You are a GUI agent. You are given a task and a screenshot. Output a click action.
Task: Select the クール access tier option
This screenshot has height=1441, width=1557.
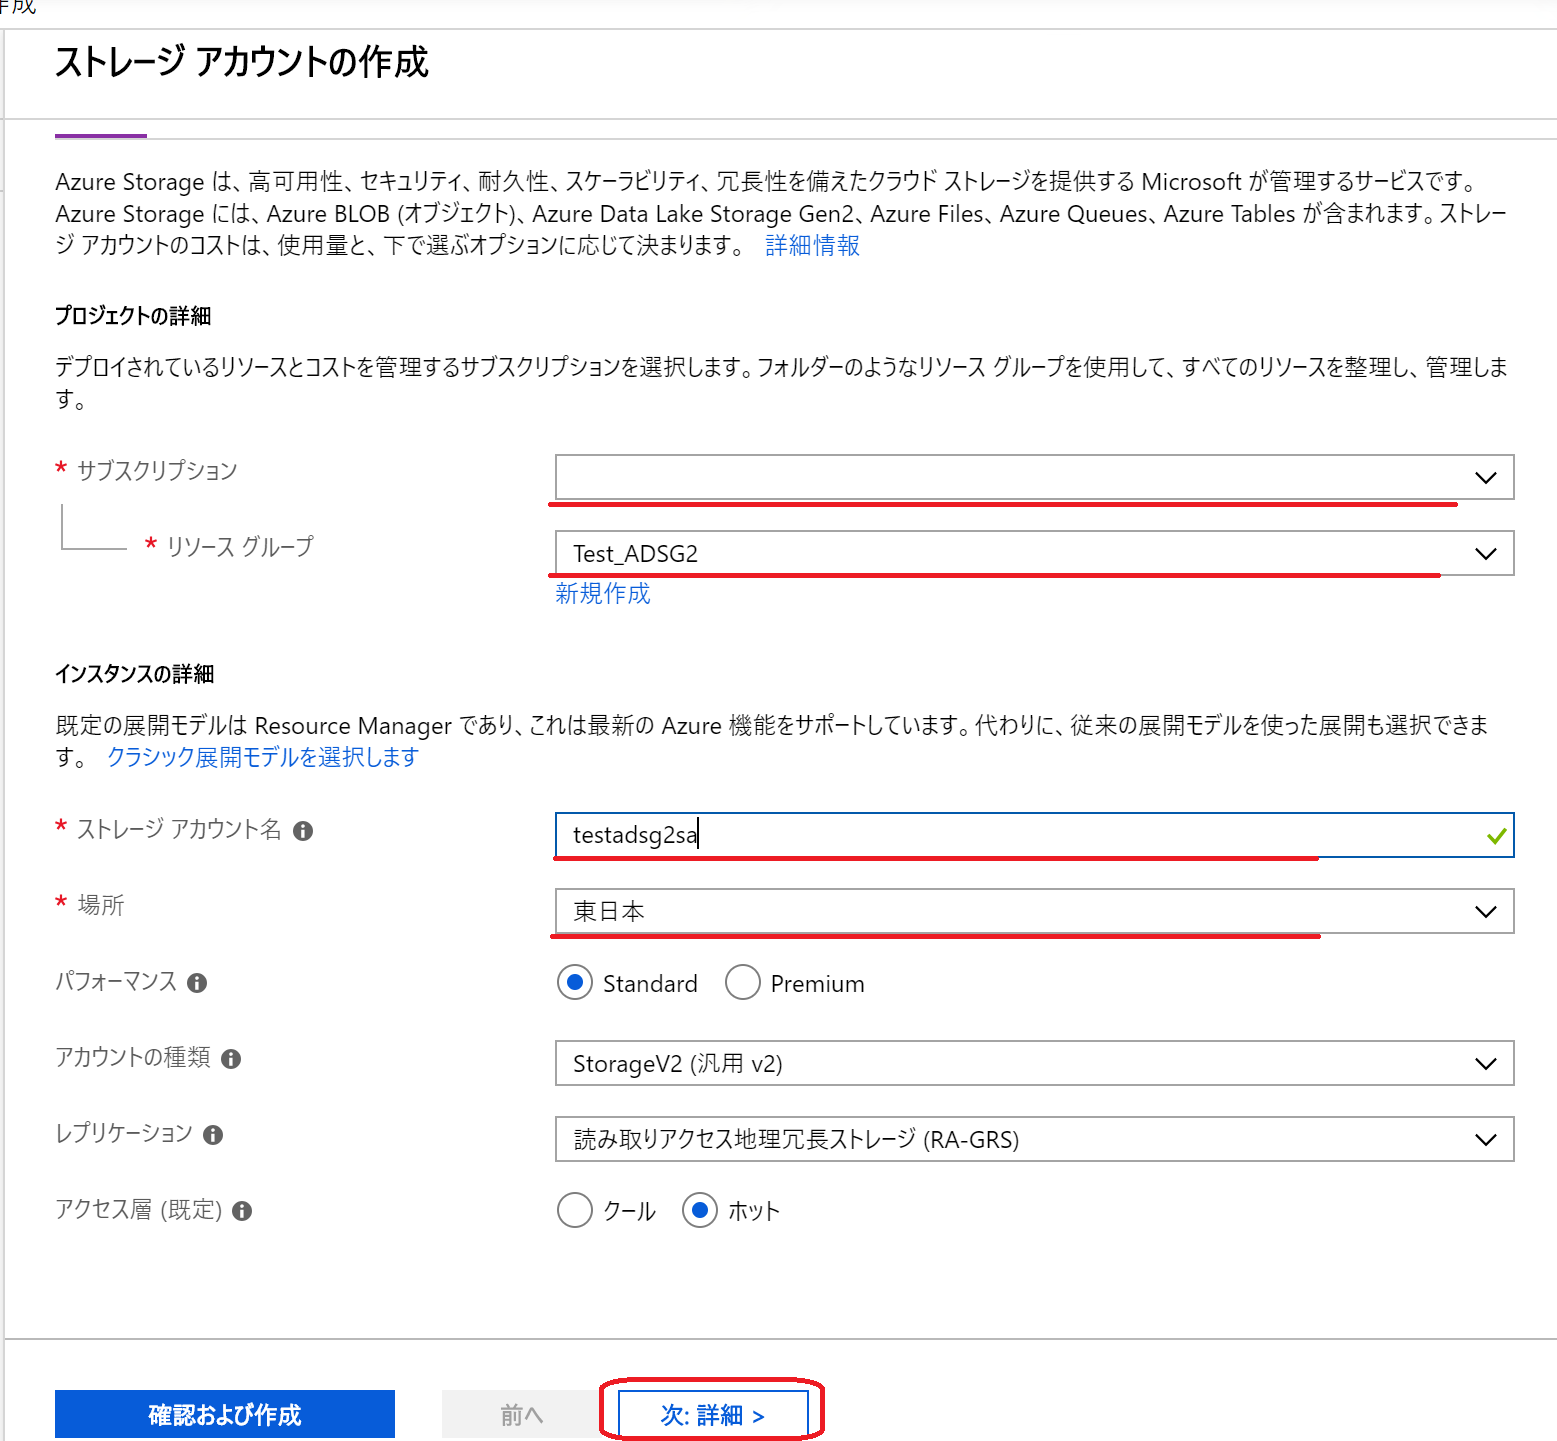click(575, 1210)
